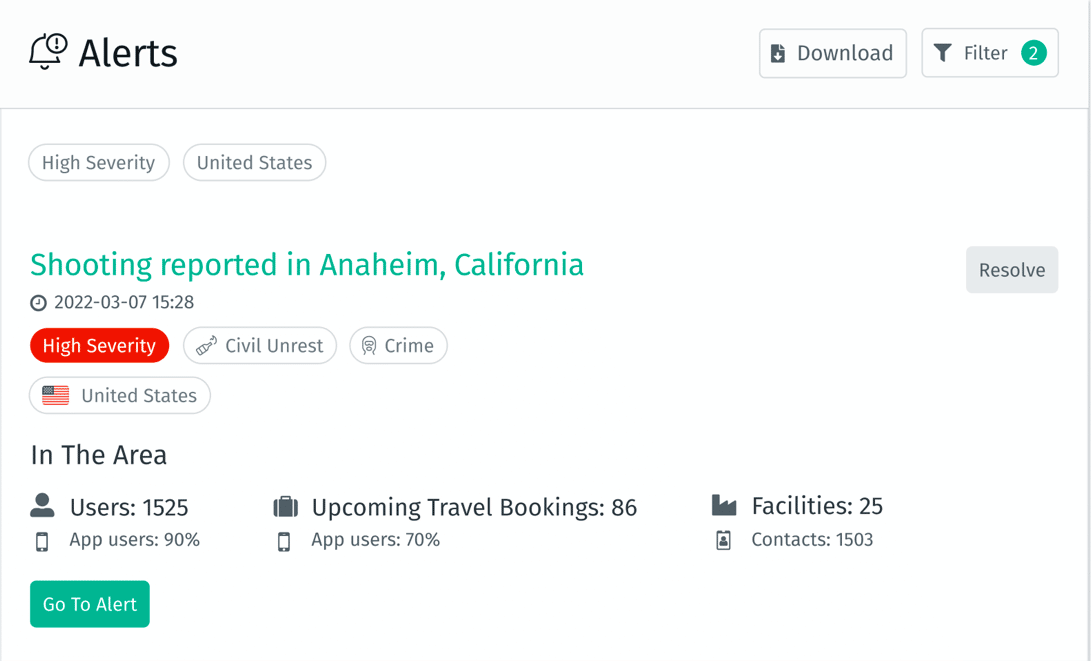
Task: Click the Alerts bell icon
Action: click(x=47, y=52)
